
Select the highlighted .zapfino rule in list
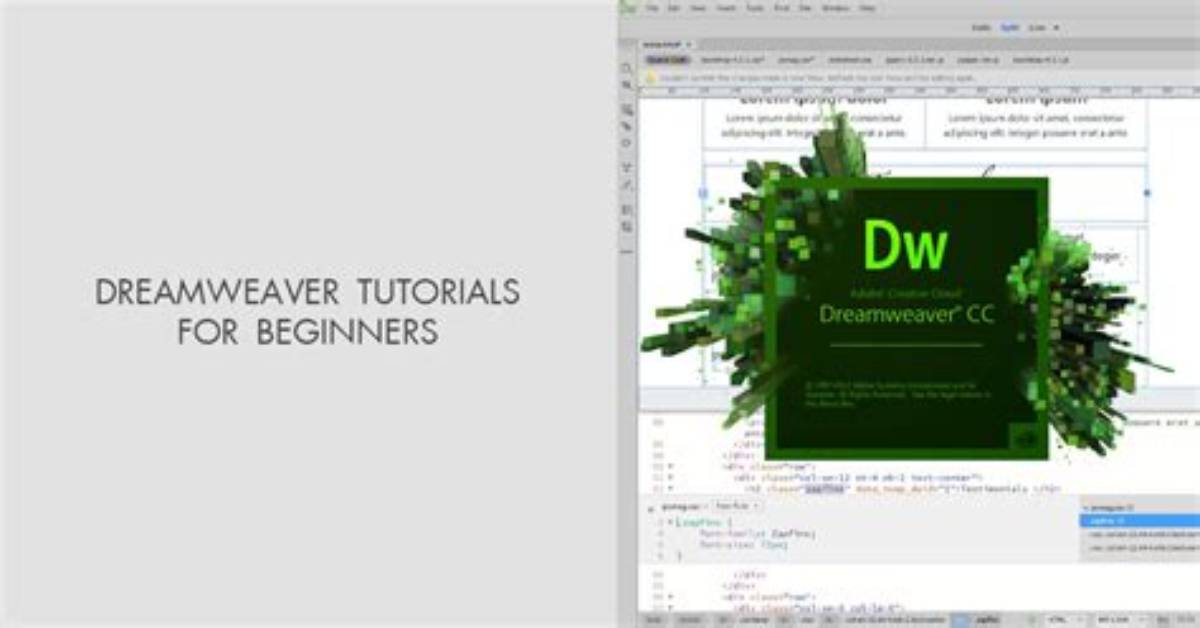tap(1140, 521)
